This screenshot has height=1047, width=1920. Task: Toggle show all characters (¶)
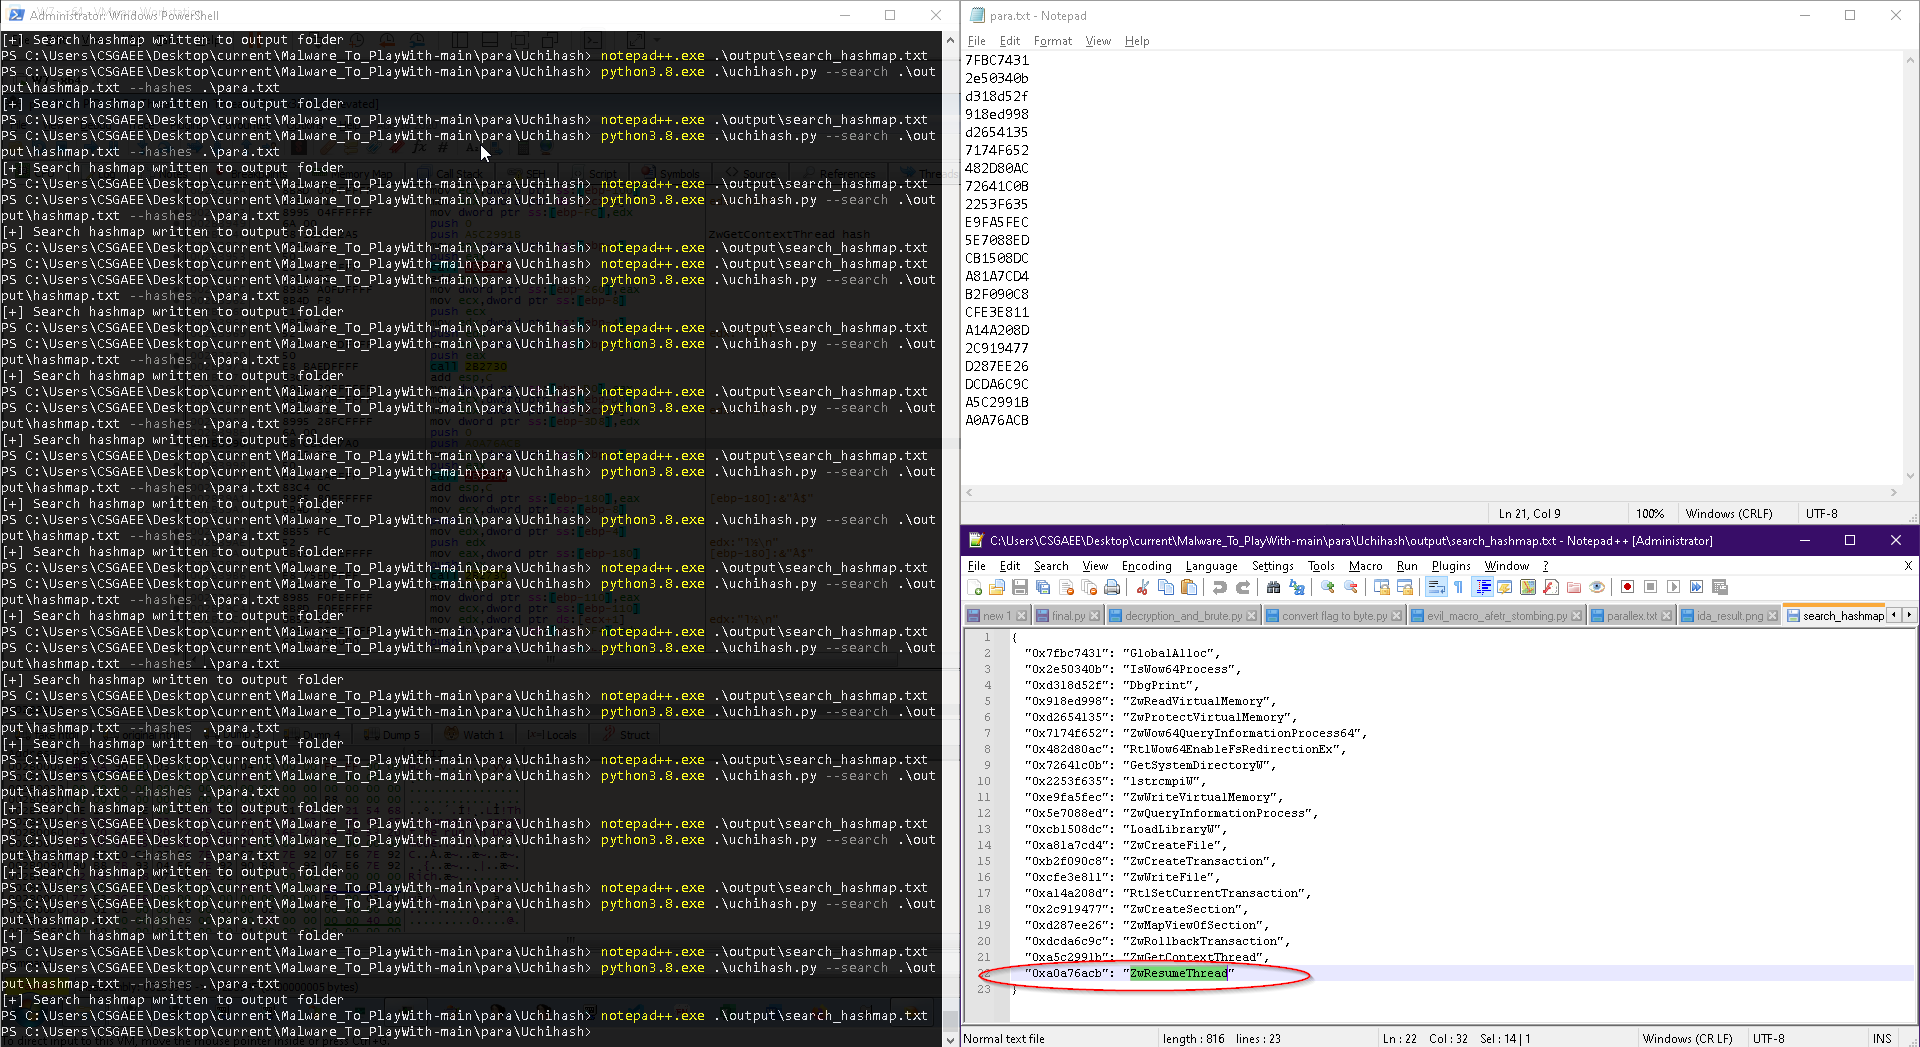pos(1458,587)
